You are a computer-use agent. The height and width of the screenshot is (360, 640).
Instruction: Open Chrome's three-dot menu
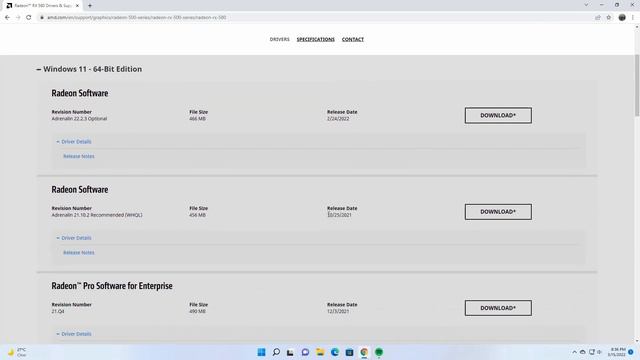click(x=633, y=18)
